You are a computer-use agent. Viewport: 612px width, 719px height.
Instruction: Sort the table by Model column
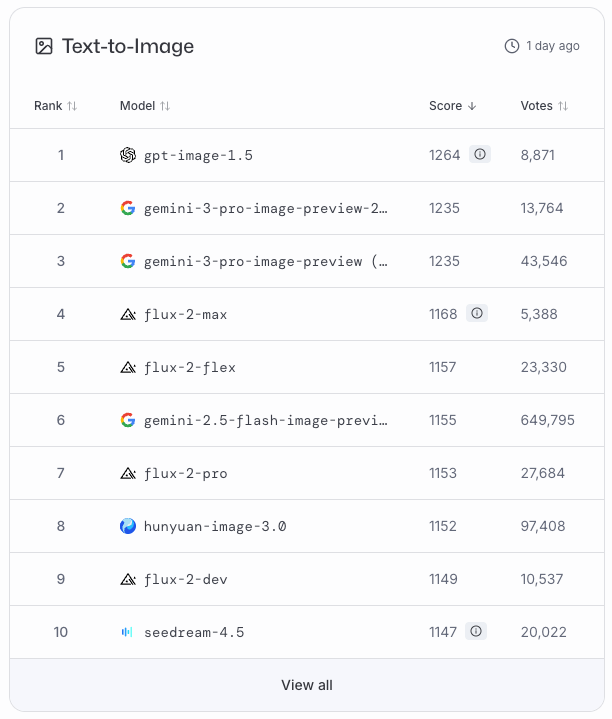coord(145,106)
